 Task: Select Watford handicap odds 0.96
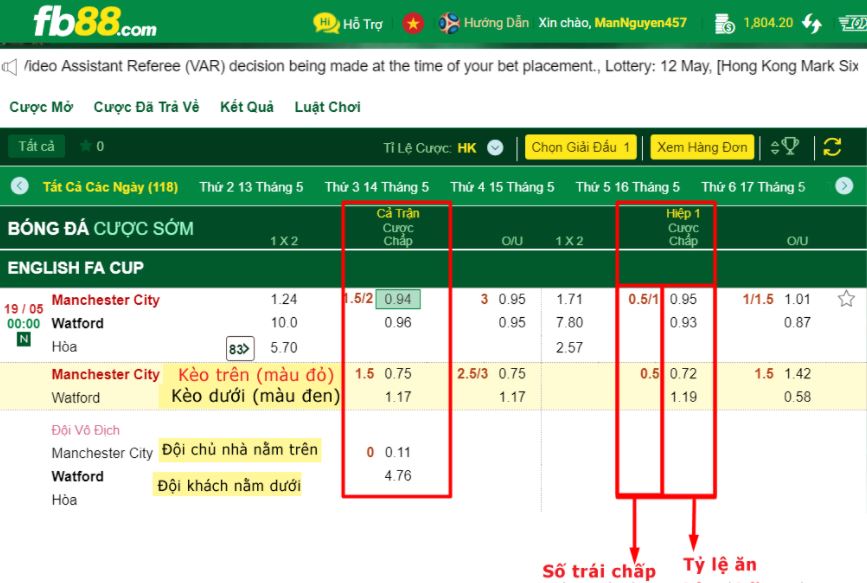398,322
